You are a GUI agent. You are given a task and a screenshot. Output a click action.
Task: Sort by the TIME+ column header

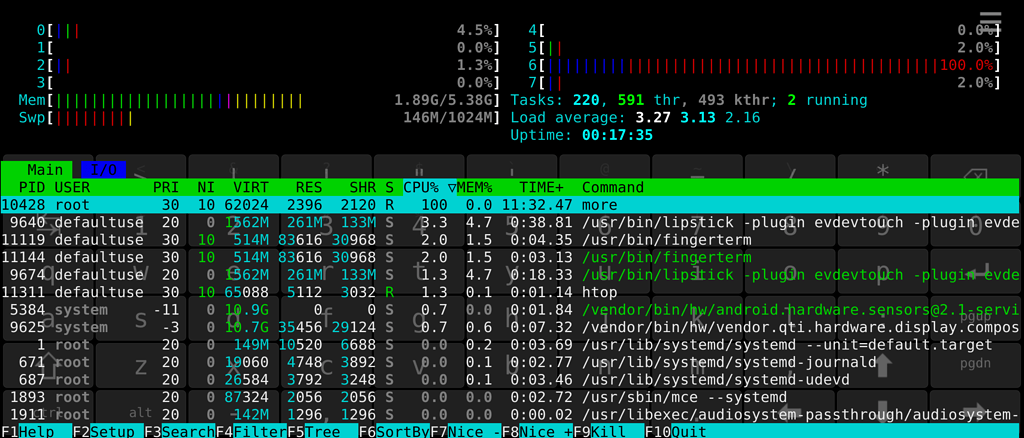(541, 187)
